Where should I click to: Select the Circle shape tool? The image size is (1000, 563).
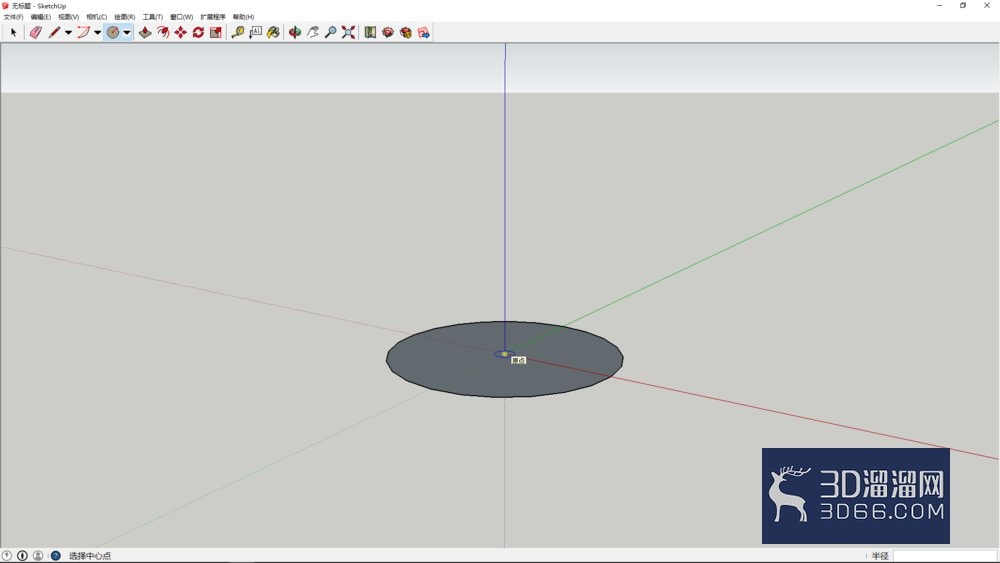pyautogui.click(x=113, y=32)
